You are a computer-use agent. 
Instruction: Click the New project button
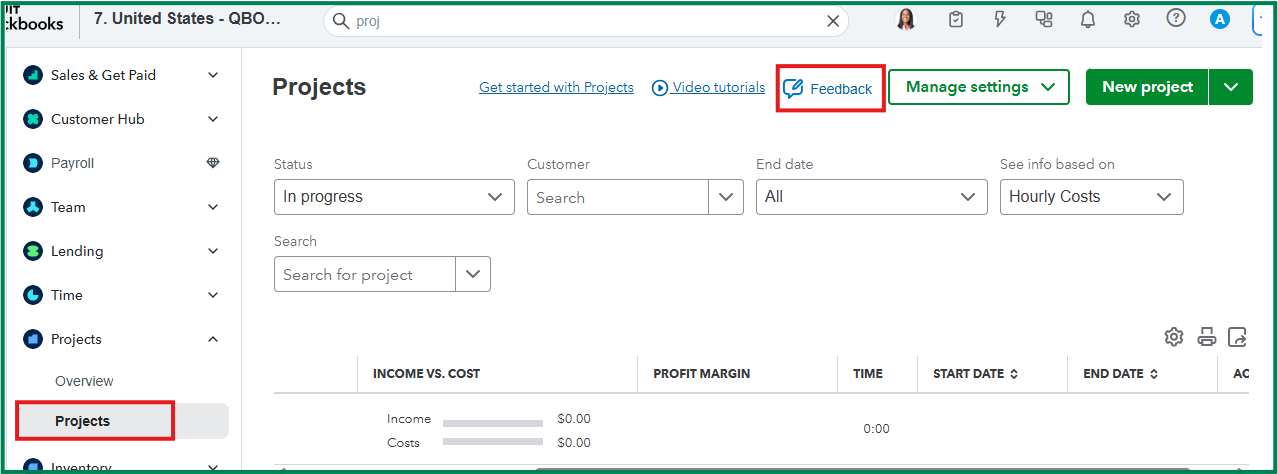1147,87
